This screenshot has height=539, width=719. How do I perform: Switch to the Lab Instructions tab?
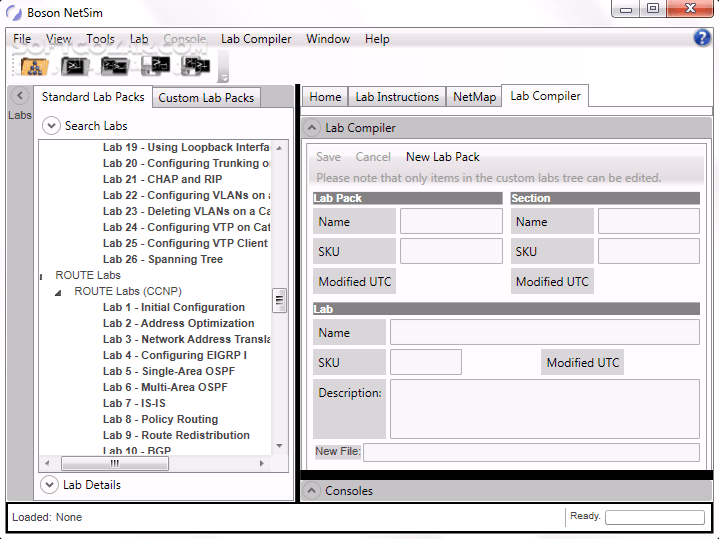[x=397, y=97]
